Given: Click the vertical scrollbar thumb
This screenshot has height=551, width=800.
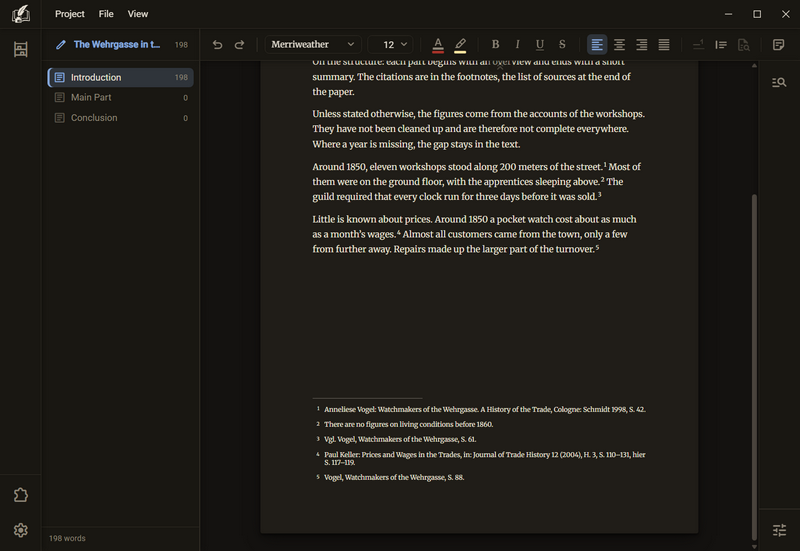Looking at the screenshot, I should tap(754, 366).
